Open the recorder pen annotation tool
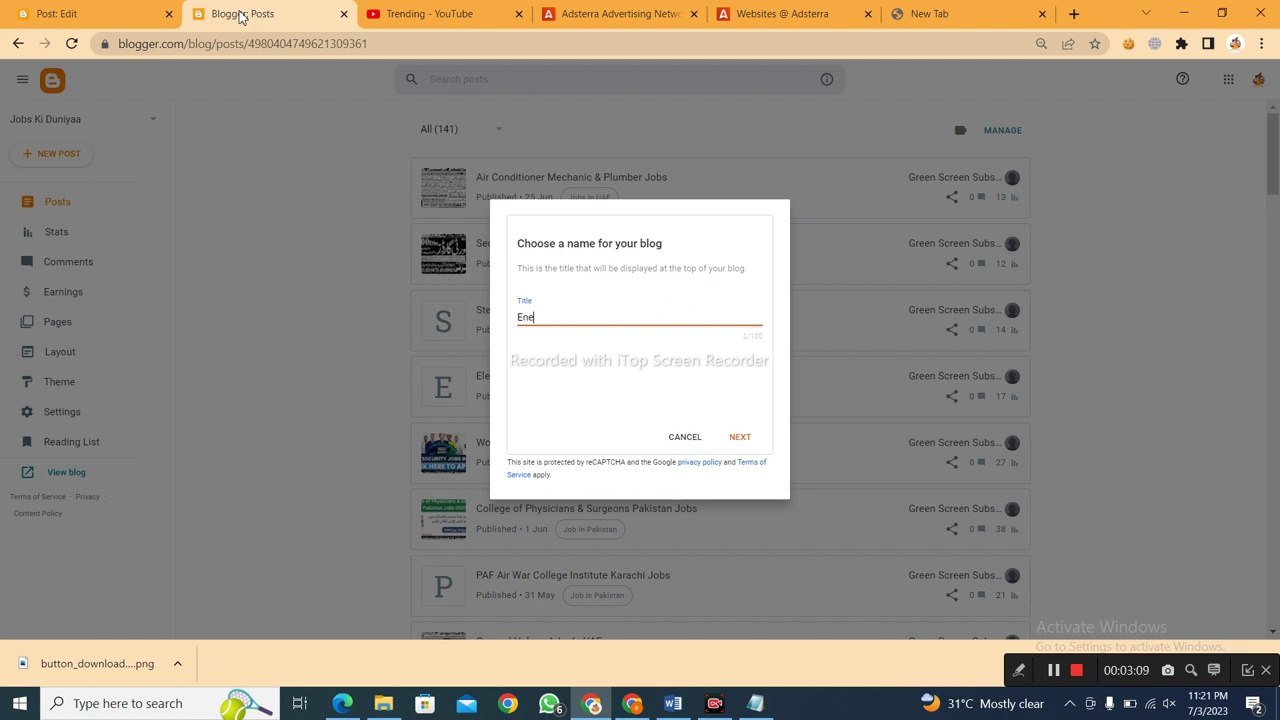Screen dimensions: 1280x720 pyautogui.click(x=1019, y=670)
